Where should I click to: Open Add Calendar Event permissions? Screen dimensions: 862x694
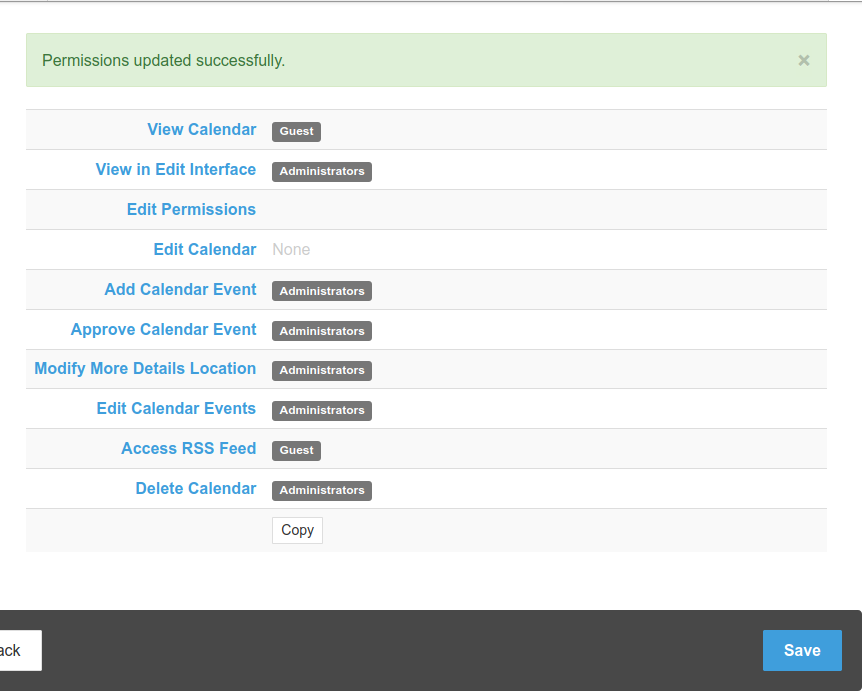pos(180,289)
